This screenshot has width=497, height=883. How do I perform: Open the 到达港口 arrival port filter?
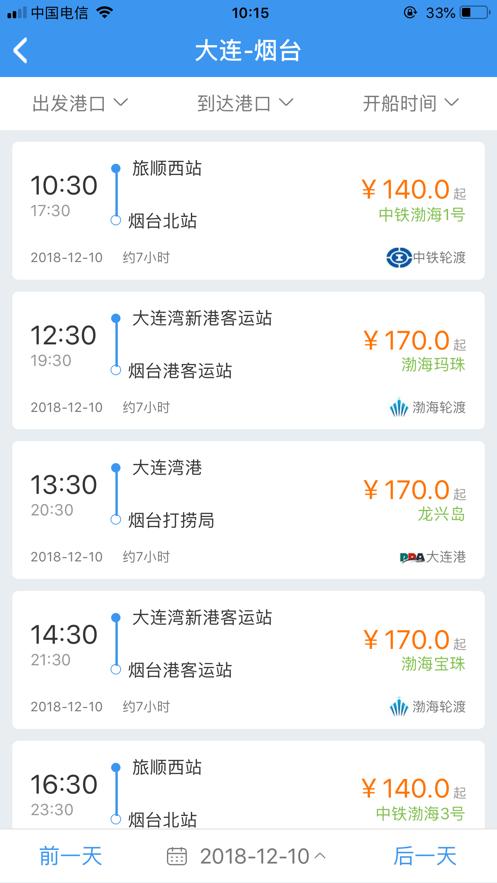tap(245, 104)
